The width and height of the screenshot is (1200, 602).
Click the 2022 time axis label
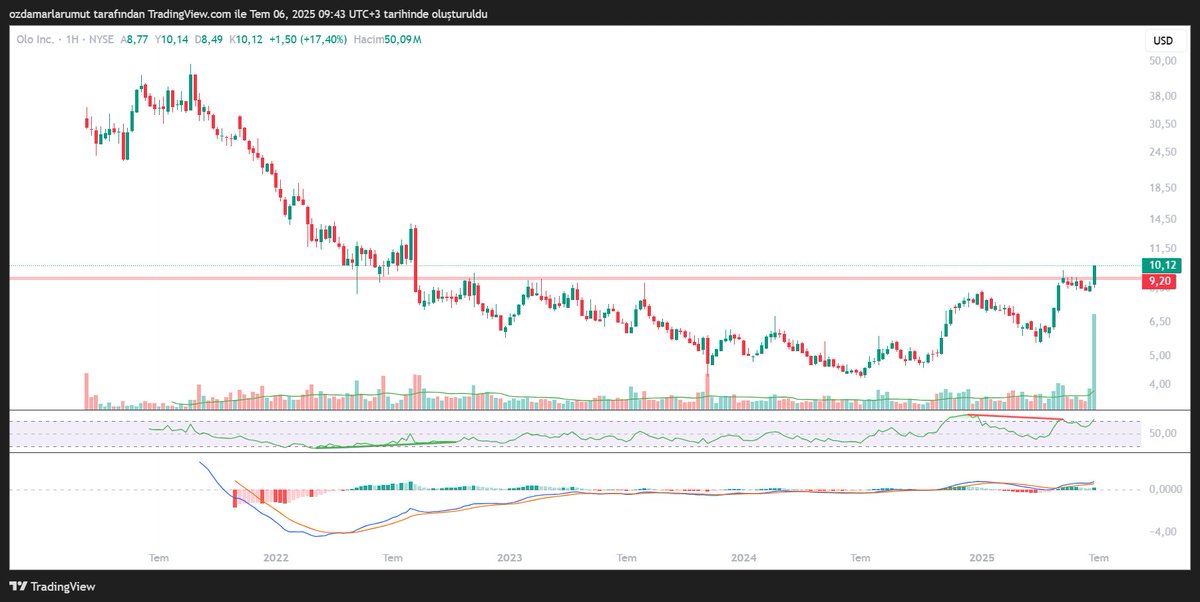[x=276, y=556]
